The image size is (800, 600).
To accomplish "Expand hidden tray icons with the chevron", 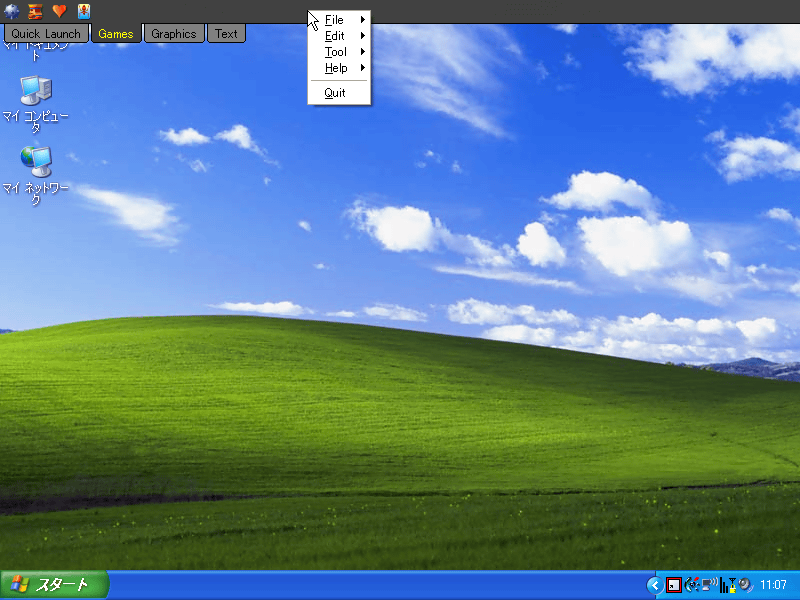I will pos(655,585).
